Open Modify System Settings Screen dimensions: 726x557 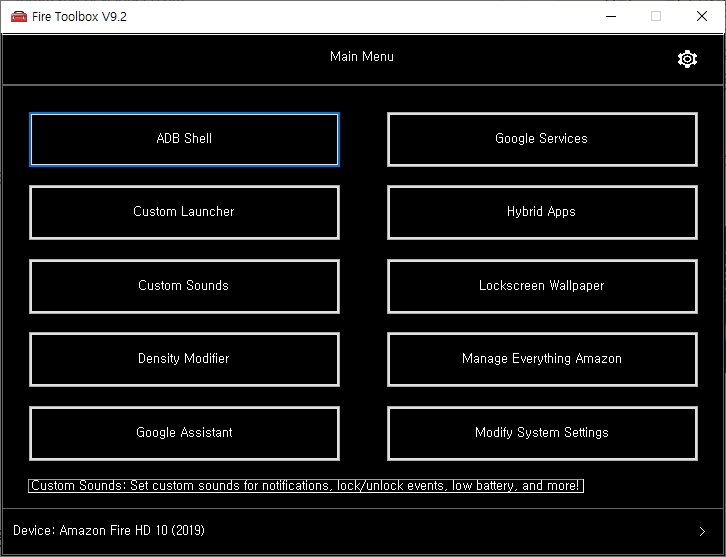point(542,433)
